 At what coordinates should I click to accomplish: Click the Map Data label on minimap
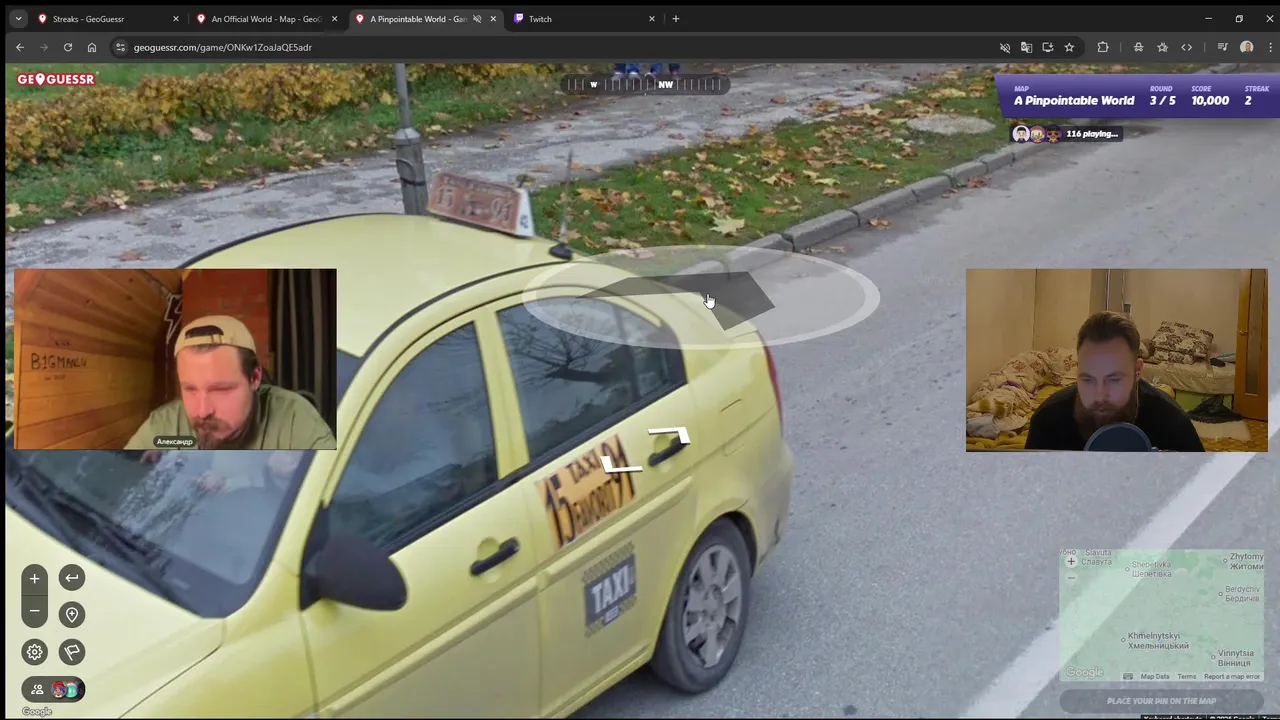tap(1155, 676)
